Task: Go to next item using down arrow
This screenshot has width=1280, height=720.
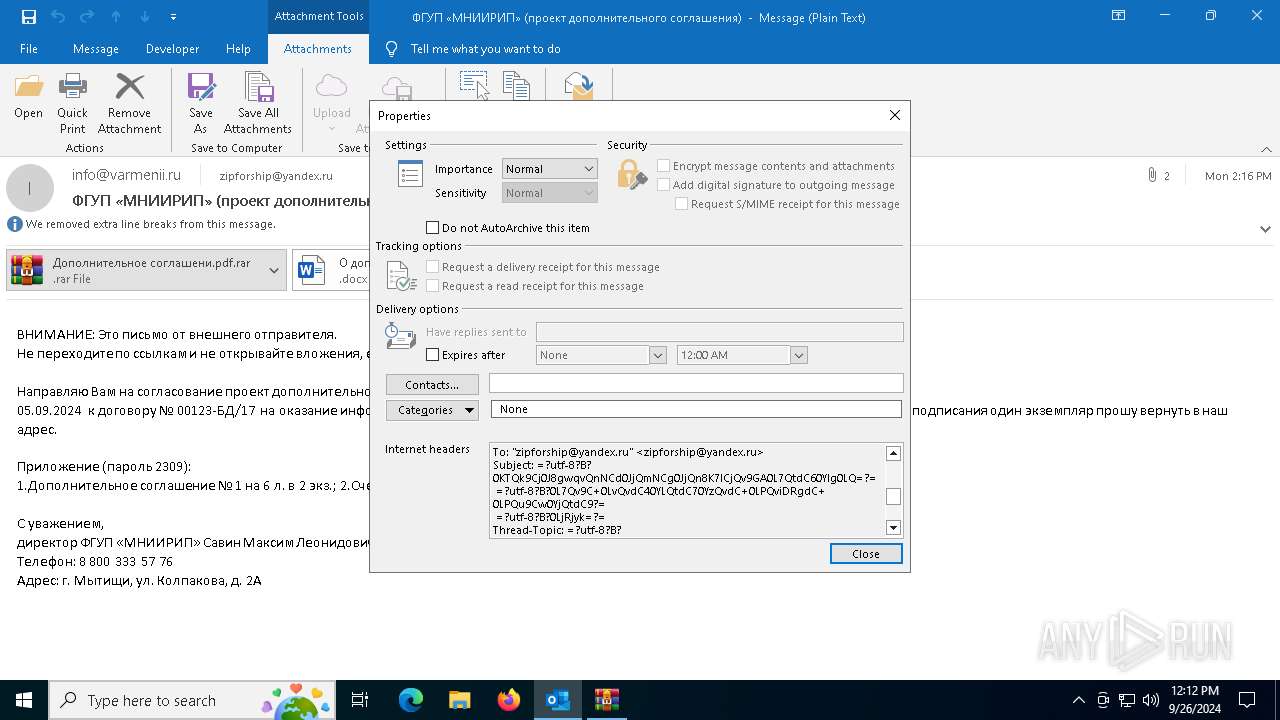Action: [x=145, y=17]
